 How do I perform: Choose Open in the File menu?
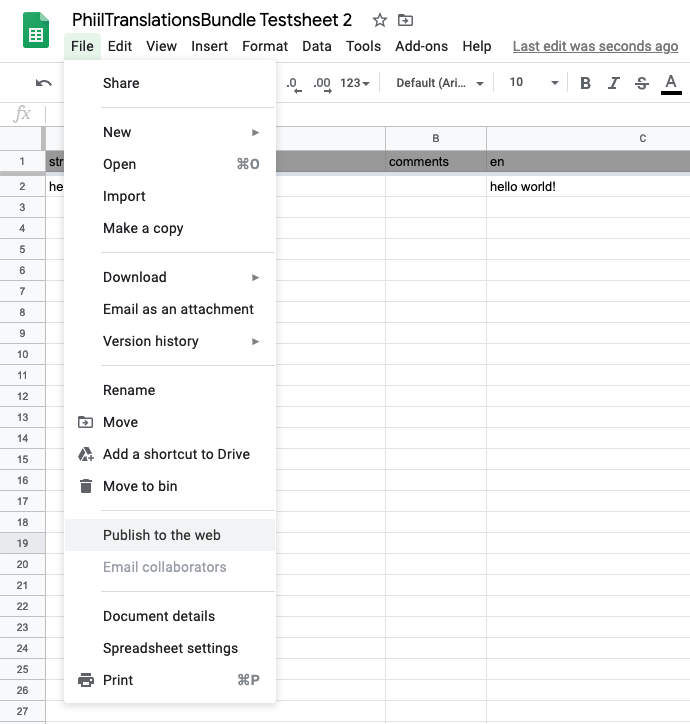(170, 164)
